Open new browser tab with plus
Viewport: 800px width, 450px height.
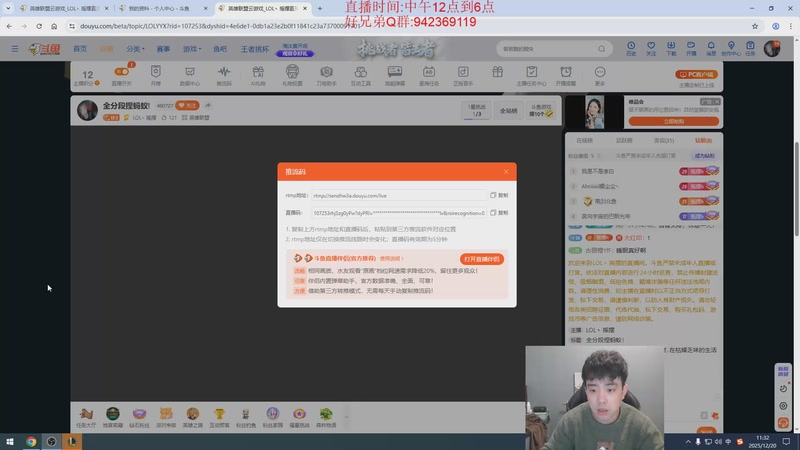coord(320,8)
